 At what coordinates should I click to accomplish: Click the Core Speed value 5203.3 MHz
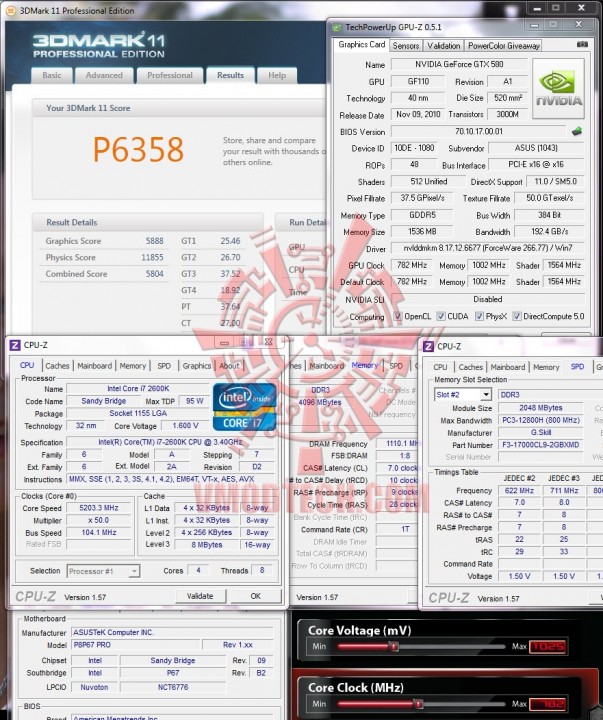[x=99, y=508]
